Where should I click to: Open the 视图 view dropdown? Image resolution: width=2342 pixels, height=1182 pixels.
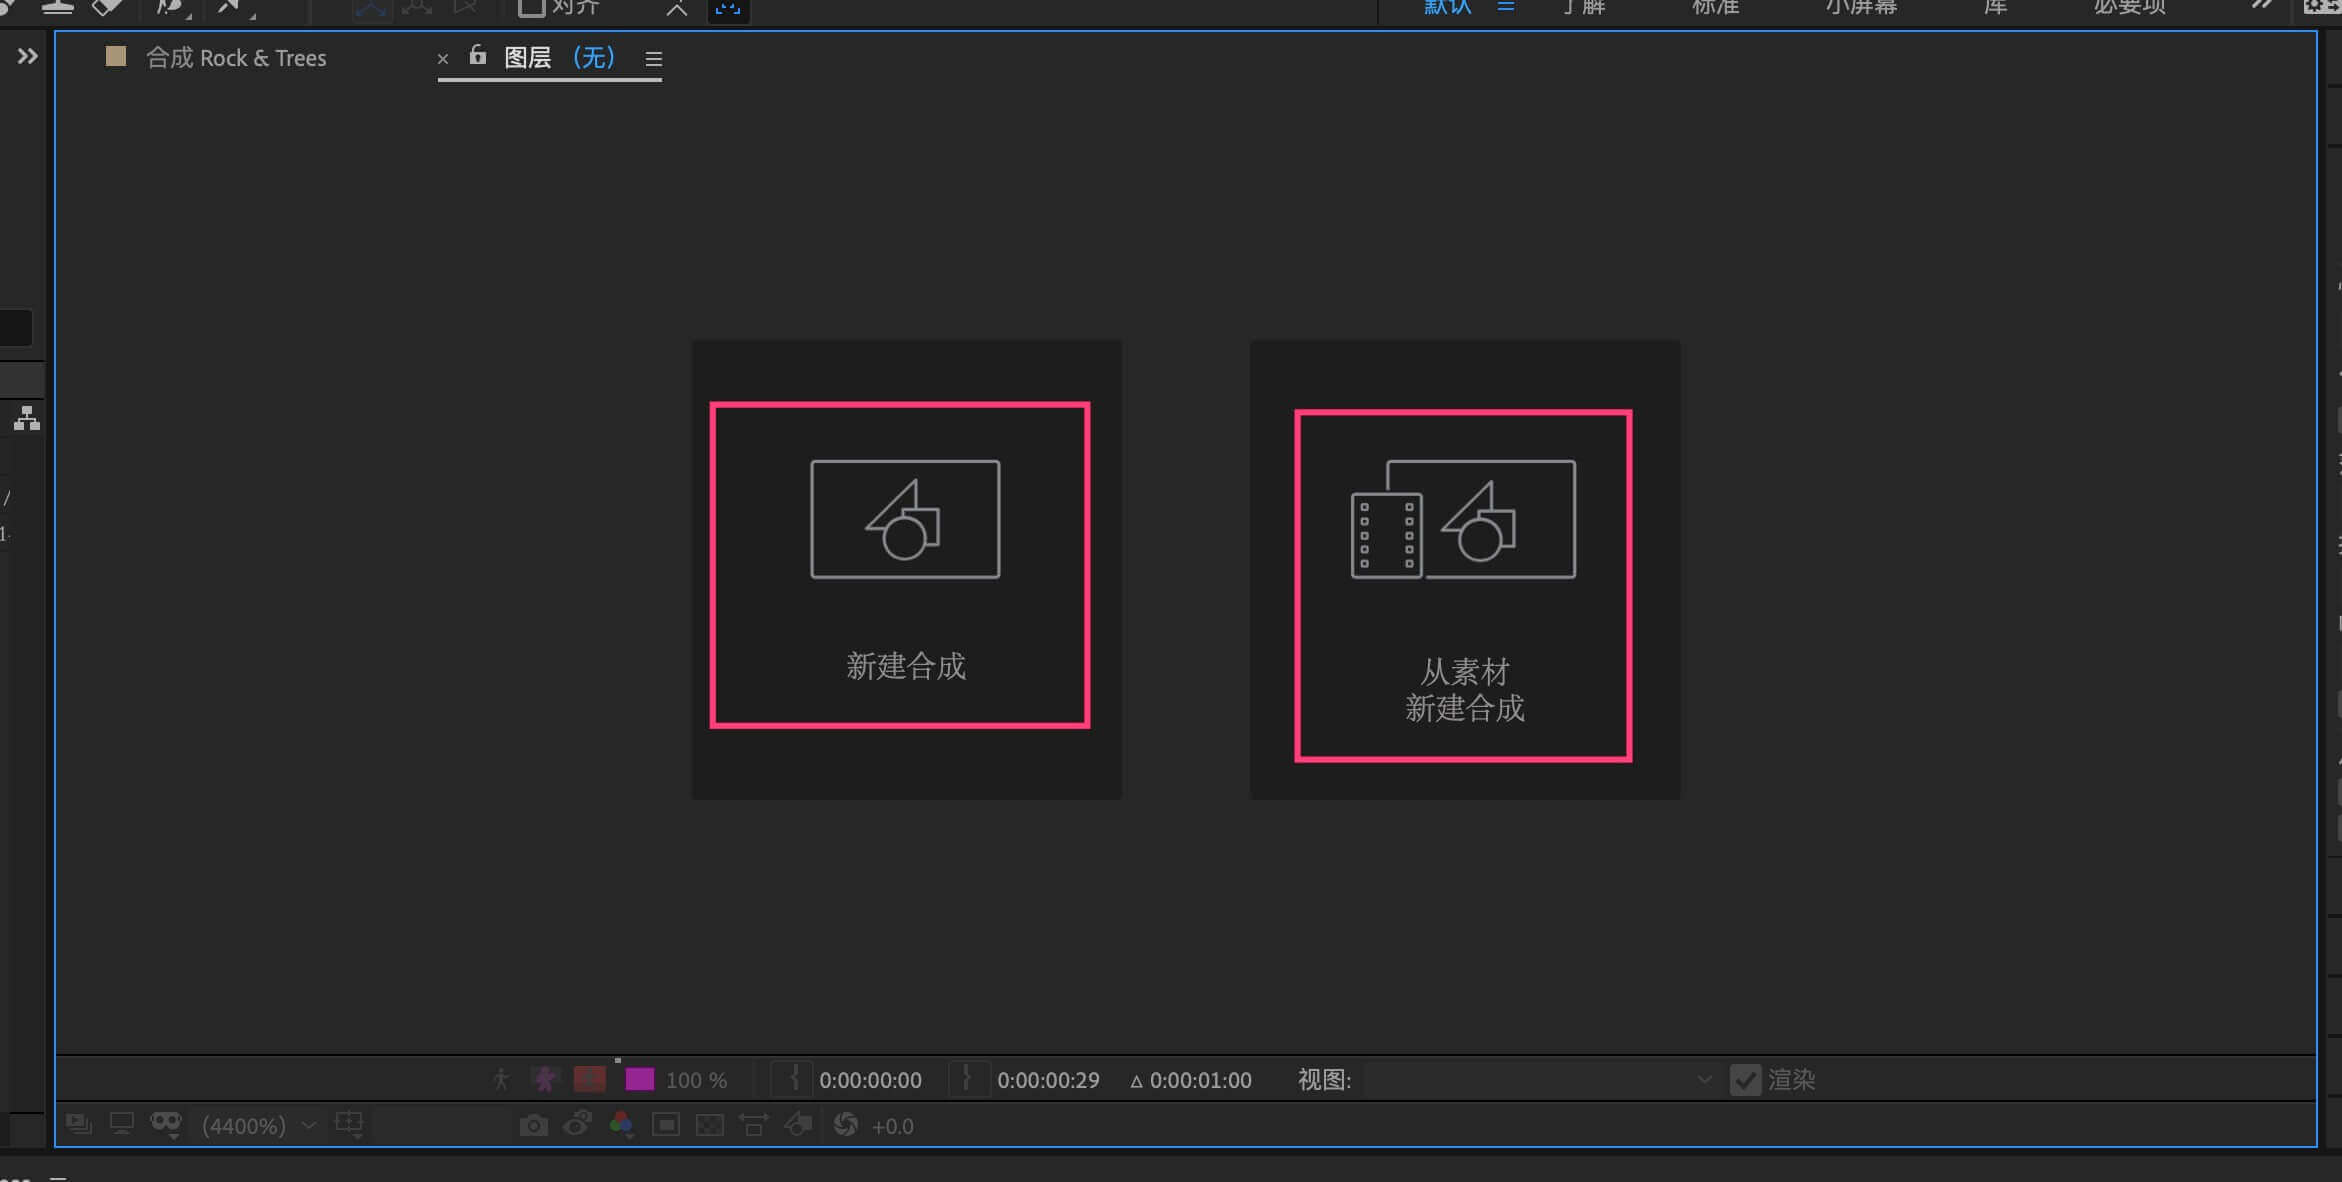coord(1540,1080)
